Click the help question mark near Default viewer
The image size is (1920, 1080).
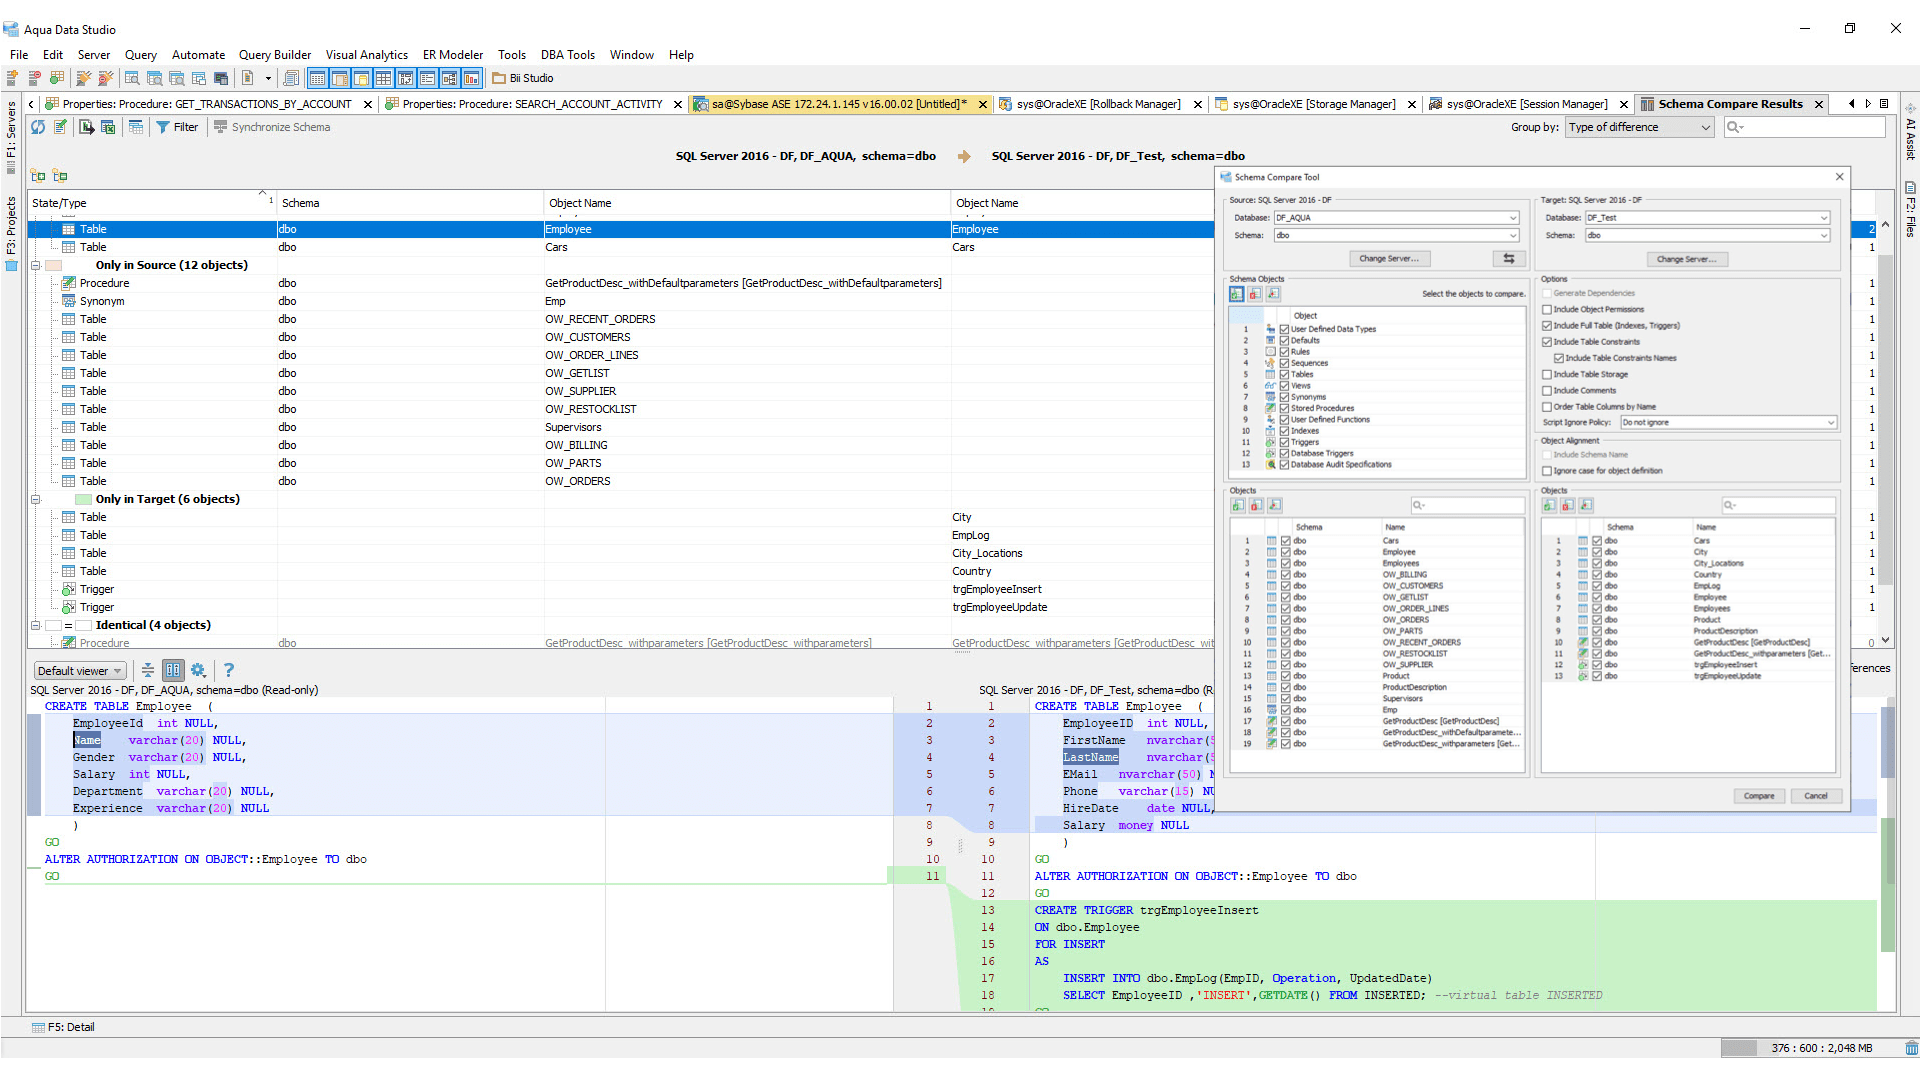[229, 670]
